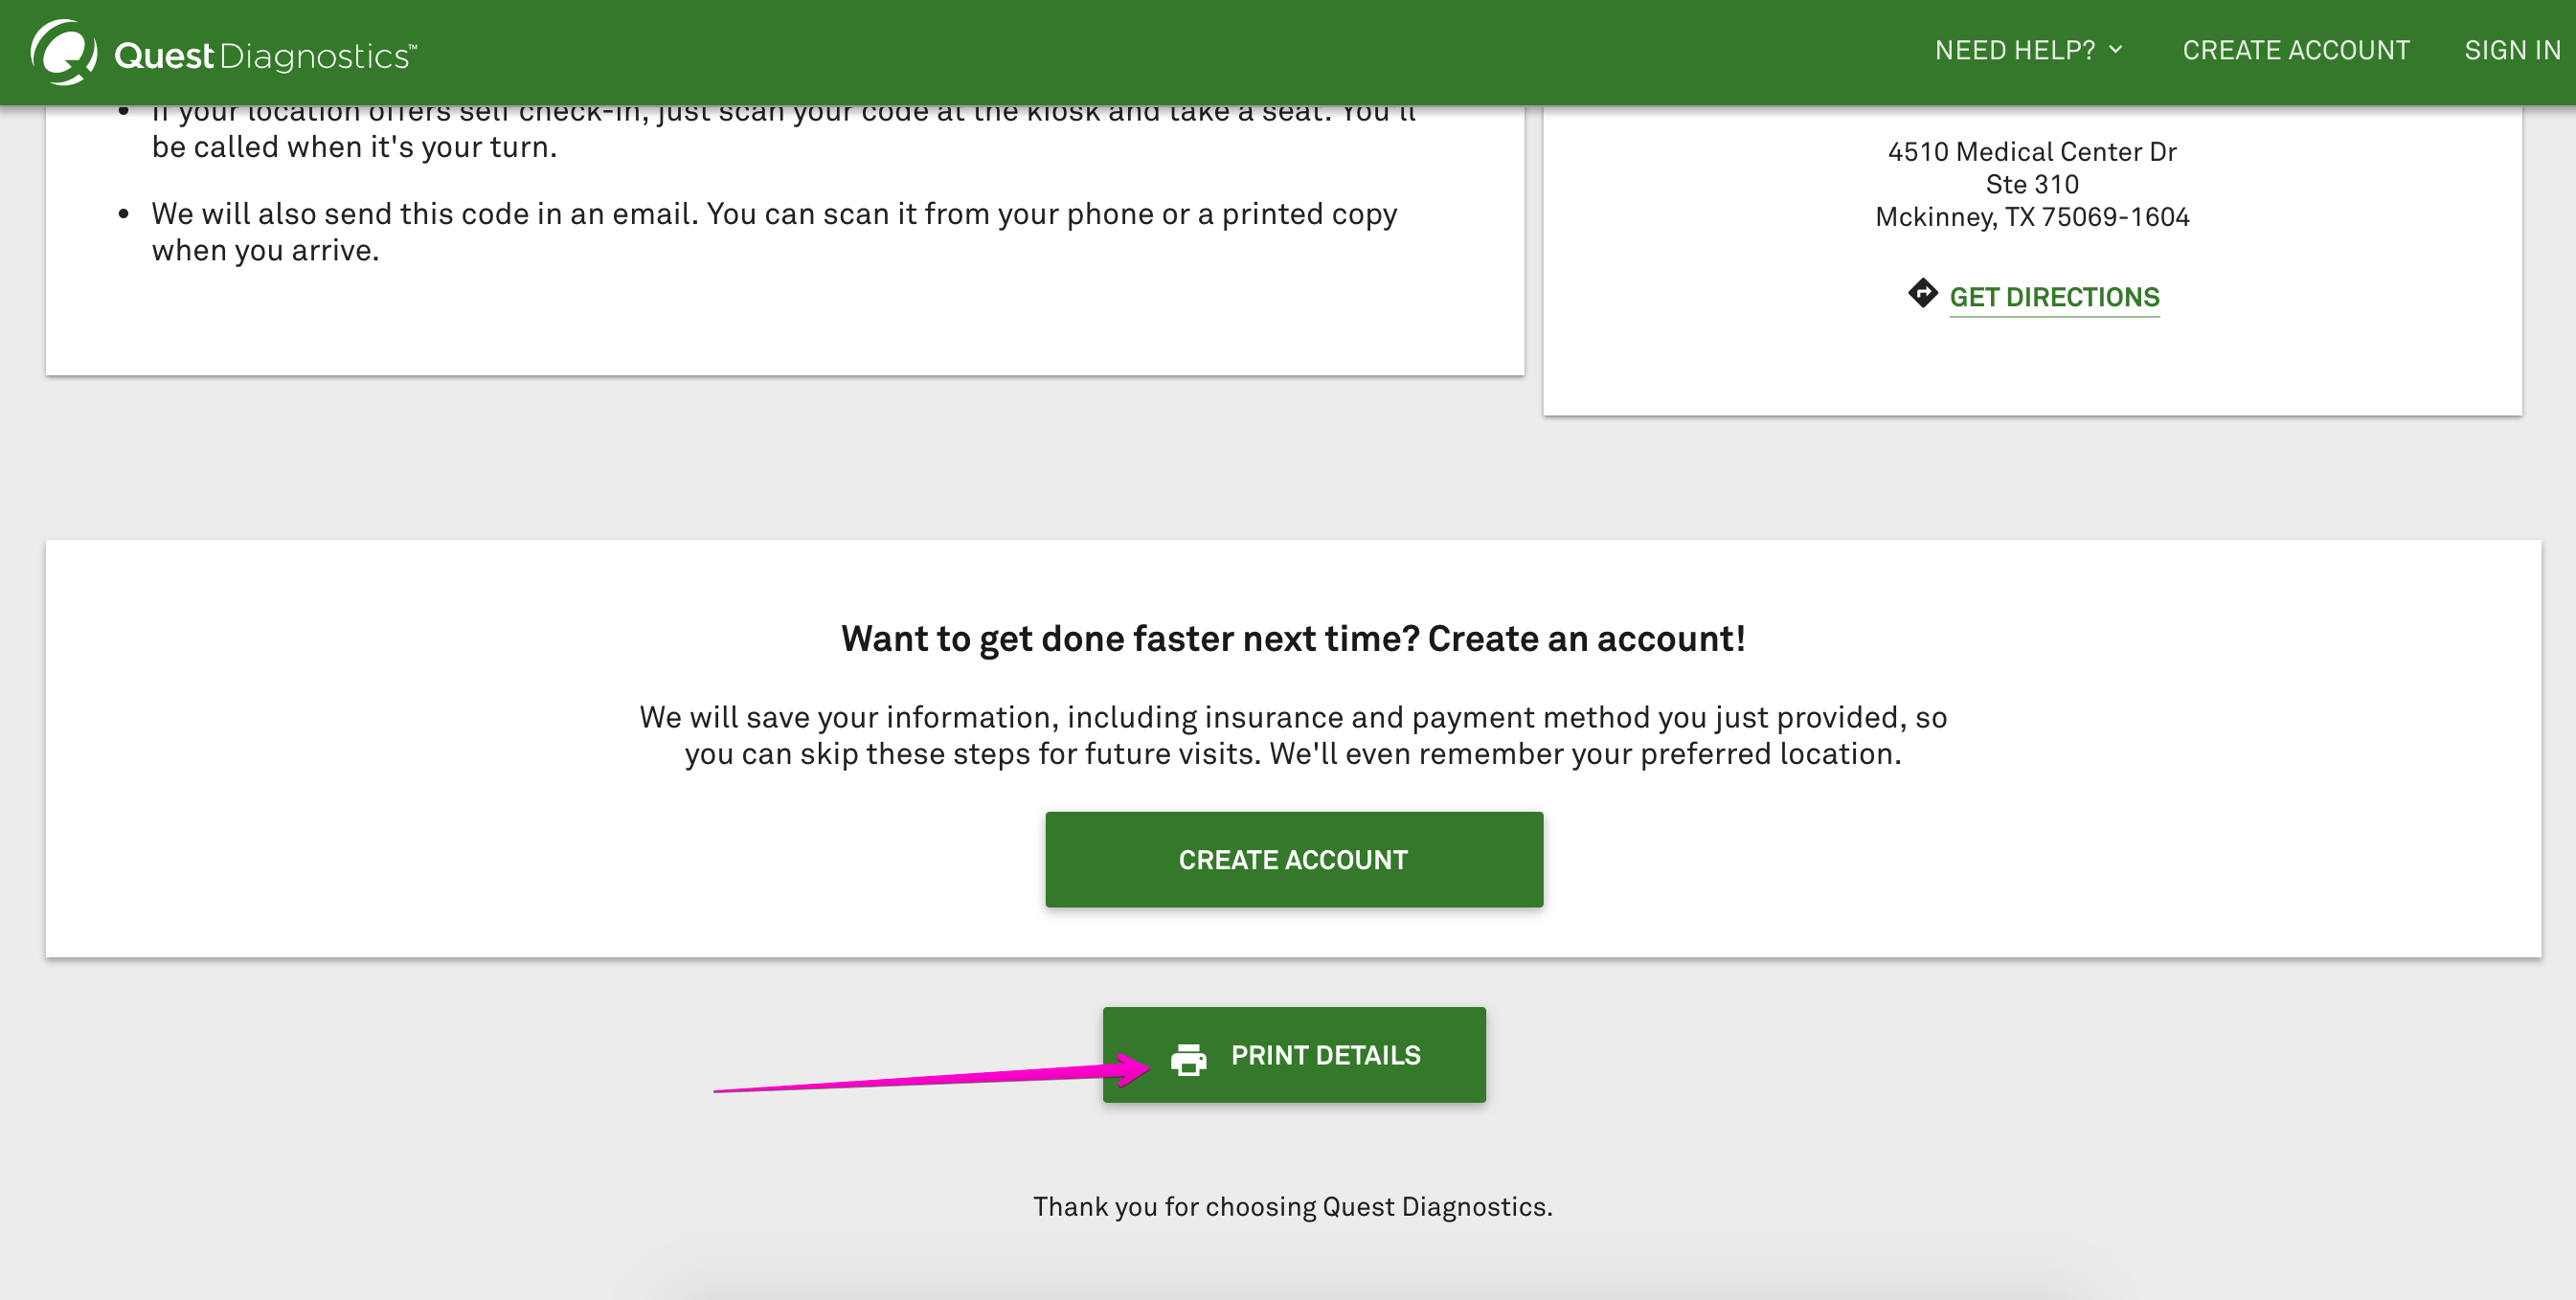Click the 'We will save your information' paragraph
This screenshot has height=1300, width=2576.
[1292, 717]
